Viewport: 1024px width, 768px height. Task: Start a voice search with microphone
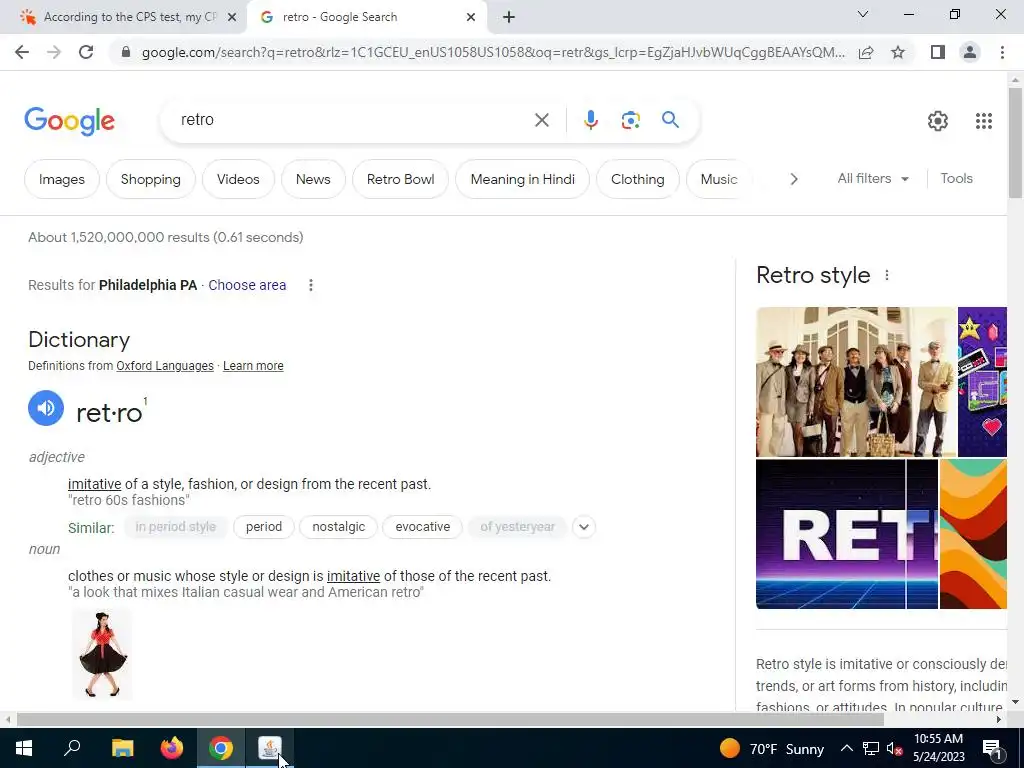point(590,120)
